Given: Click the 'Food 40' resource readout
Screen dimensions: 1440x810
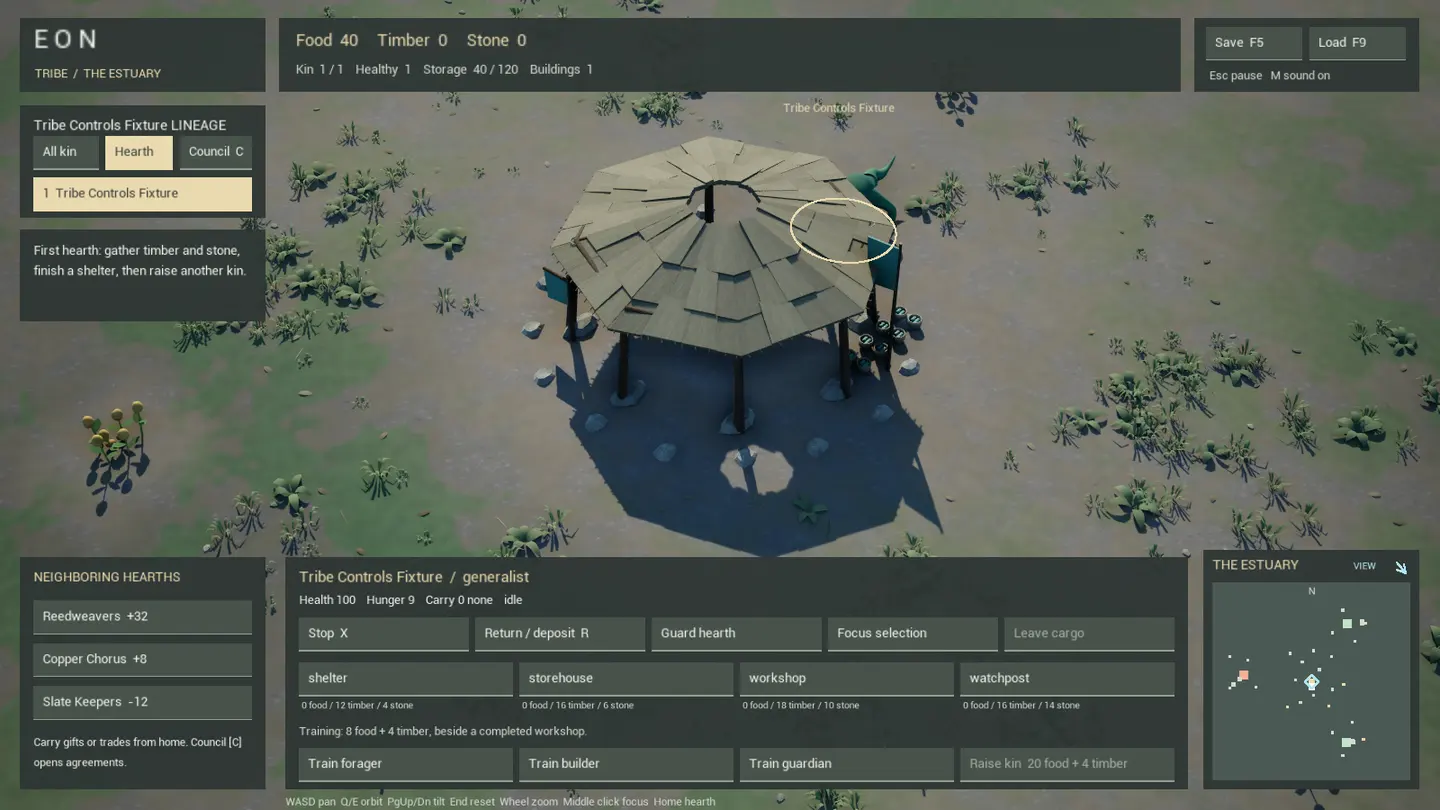Looking at the screenshot, I should 327,41.
